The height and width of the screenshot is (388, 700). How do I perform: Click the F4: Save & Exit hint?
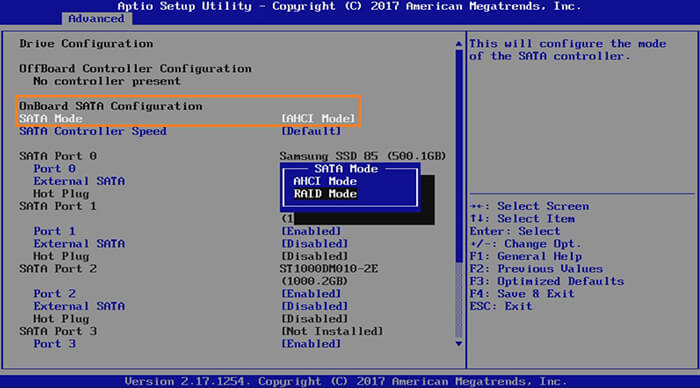pos(522,294)
